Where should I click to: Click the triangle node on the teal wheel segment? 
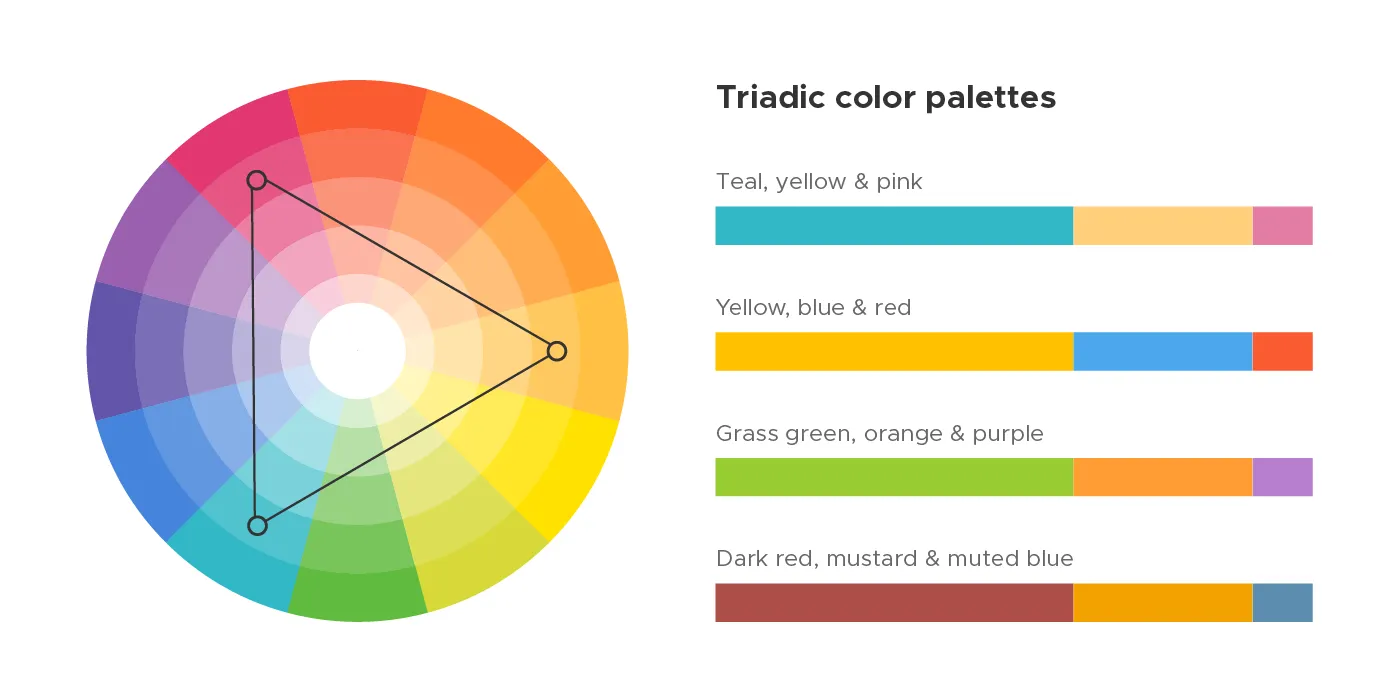click(x=258, y=525)
